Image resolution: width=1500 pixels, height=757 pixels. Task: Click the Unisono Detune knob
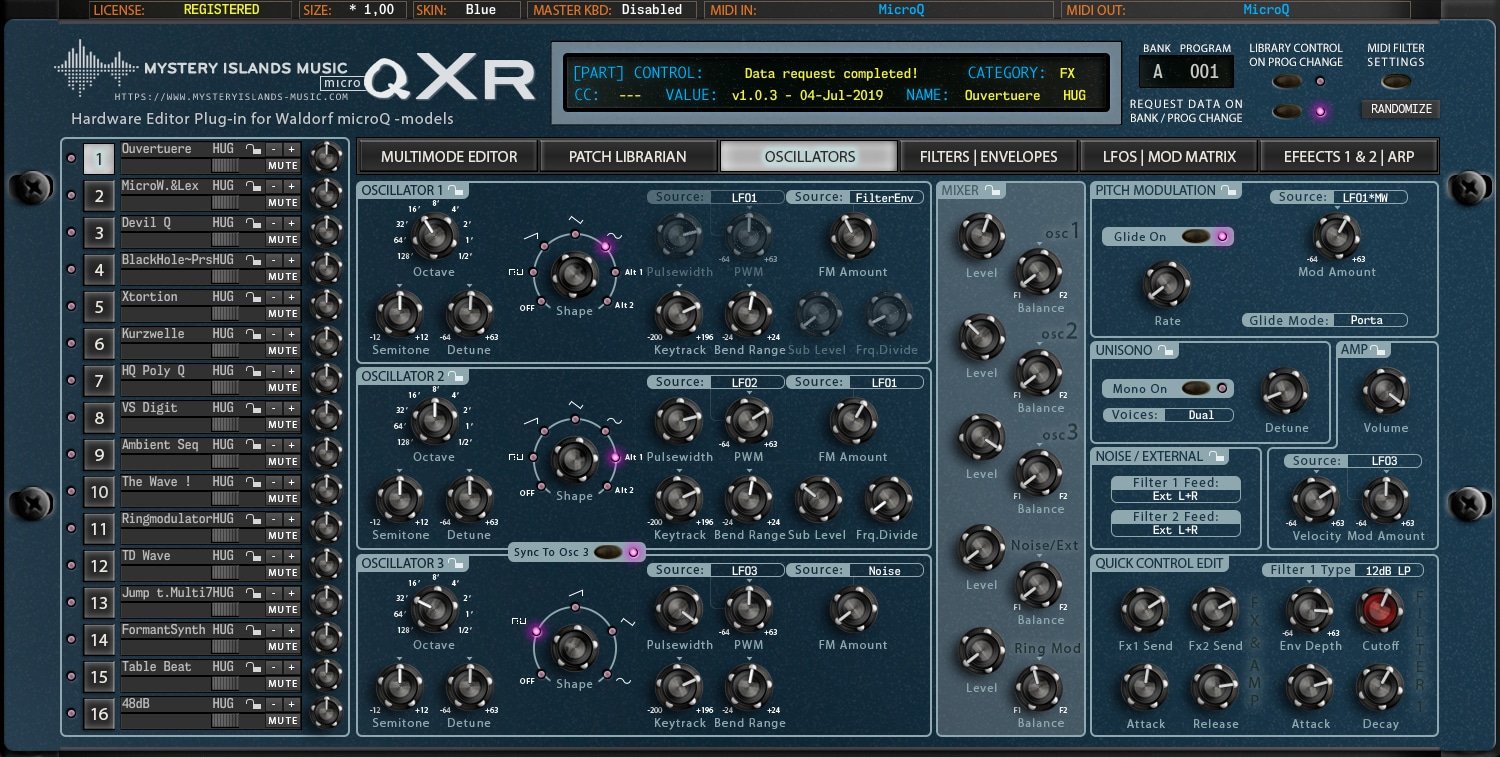point(1285,392)
